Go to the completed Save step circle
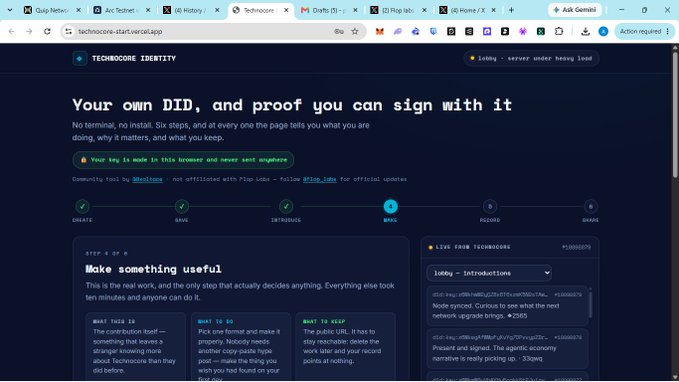 [182, 207]
